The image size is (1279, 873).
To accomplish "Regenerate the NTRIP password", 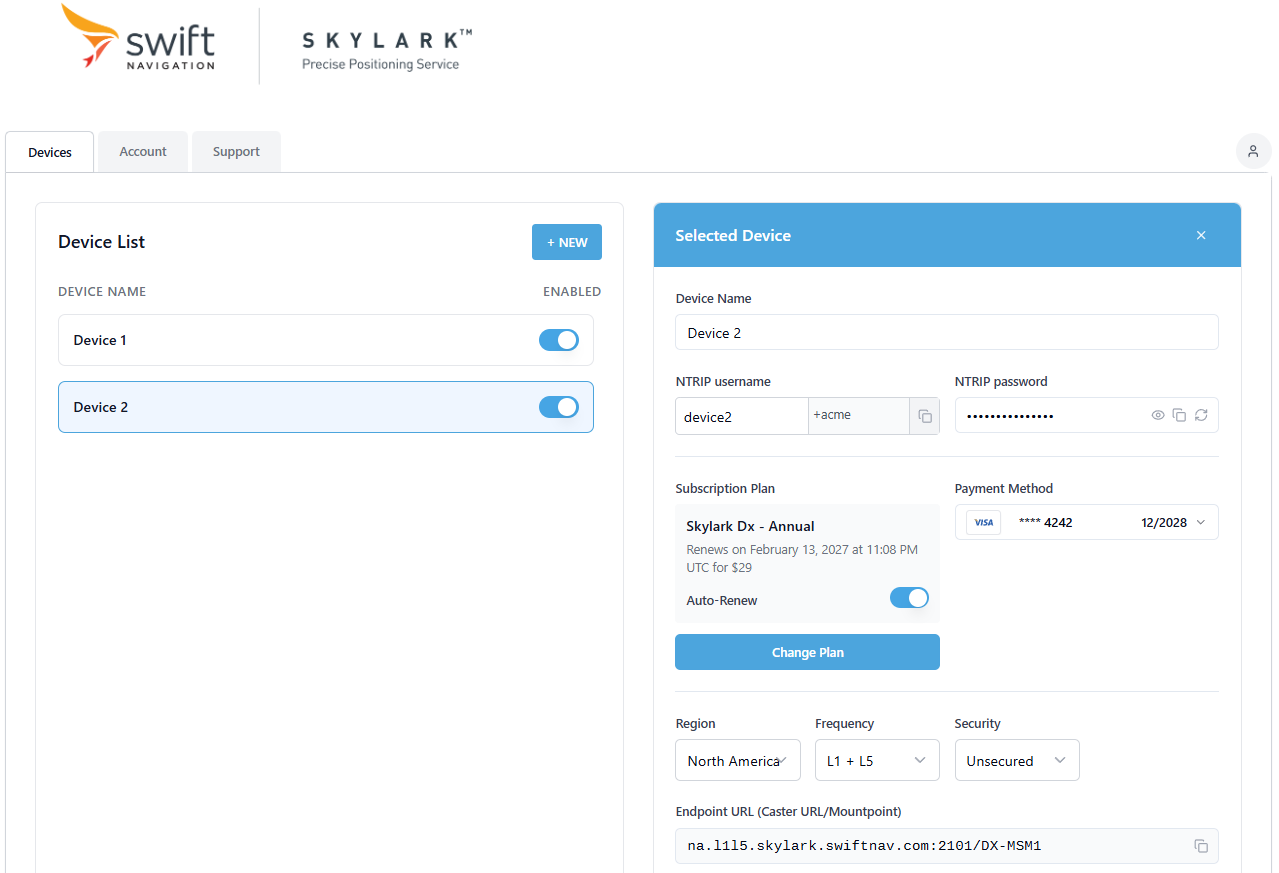I will (1201, 415).
